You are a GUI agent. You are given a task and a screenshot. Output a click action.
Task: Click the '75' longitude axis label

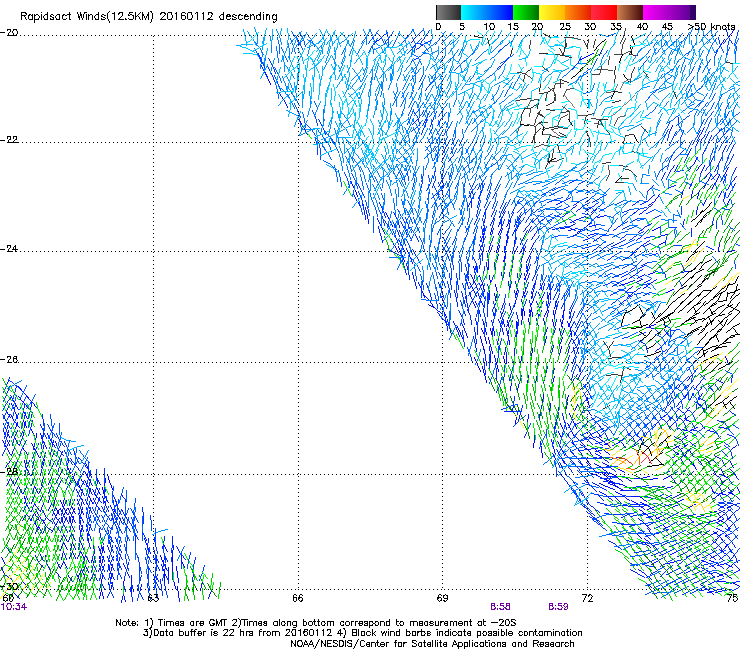pyautogui.click(x=733, y=599)
